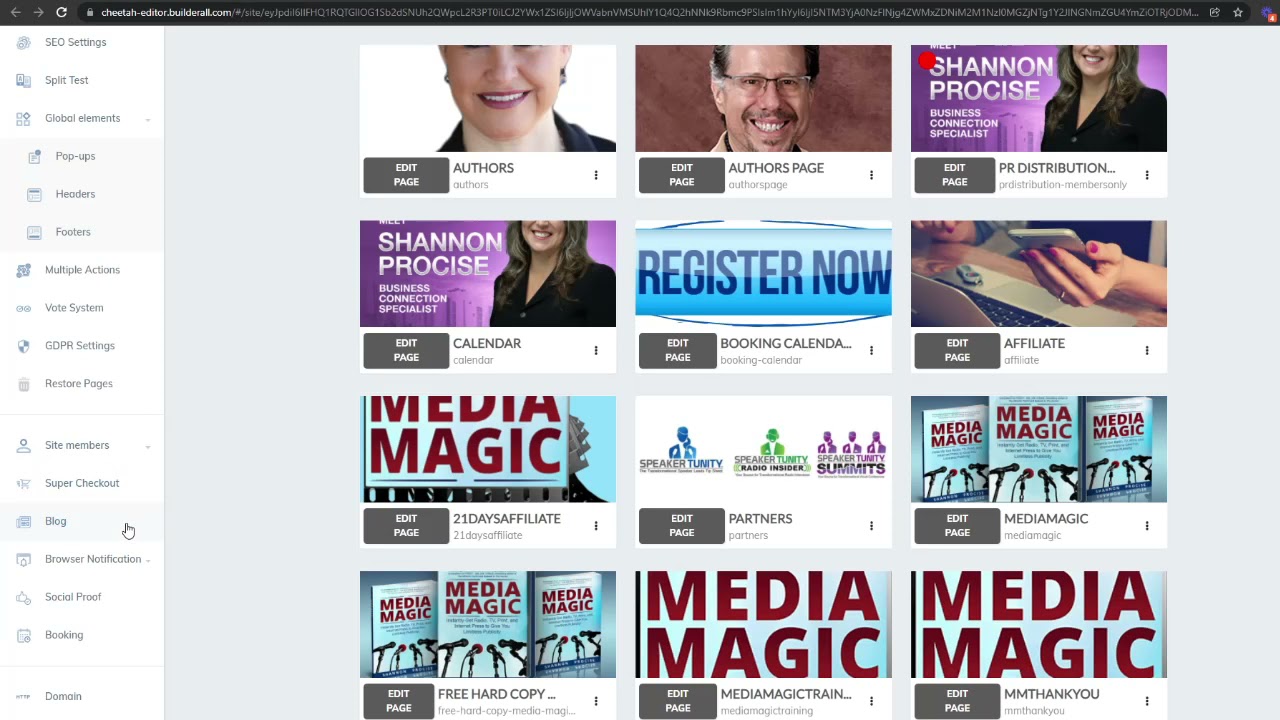
Task: Open the MEDIAMAGIC page three-dot menu
Action: (x=1147, y=526)
